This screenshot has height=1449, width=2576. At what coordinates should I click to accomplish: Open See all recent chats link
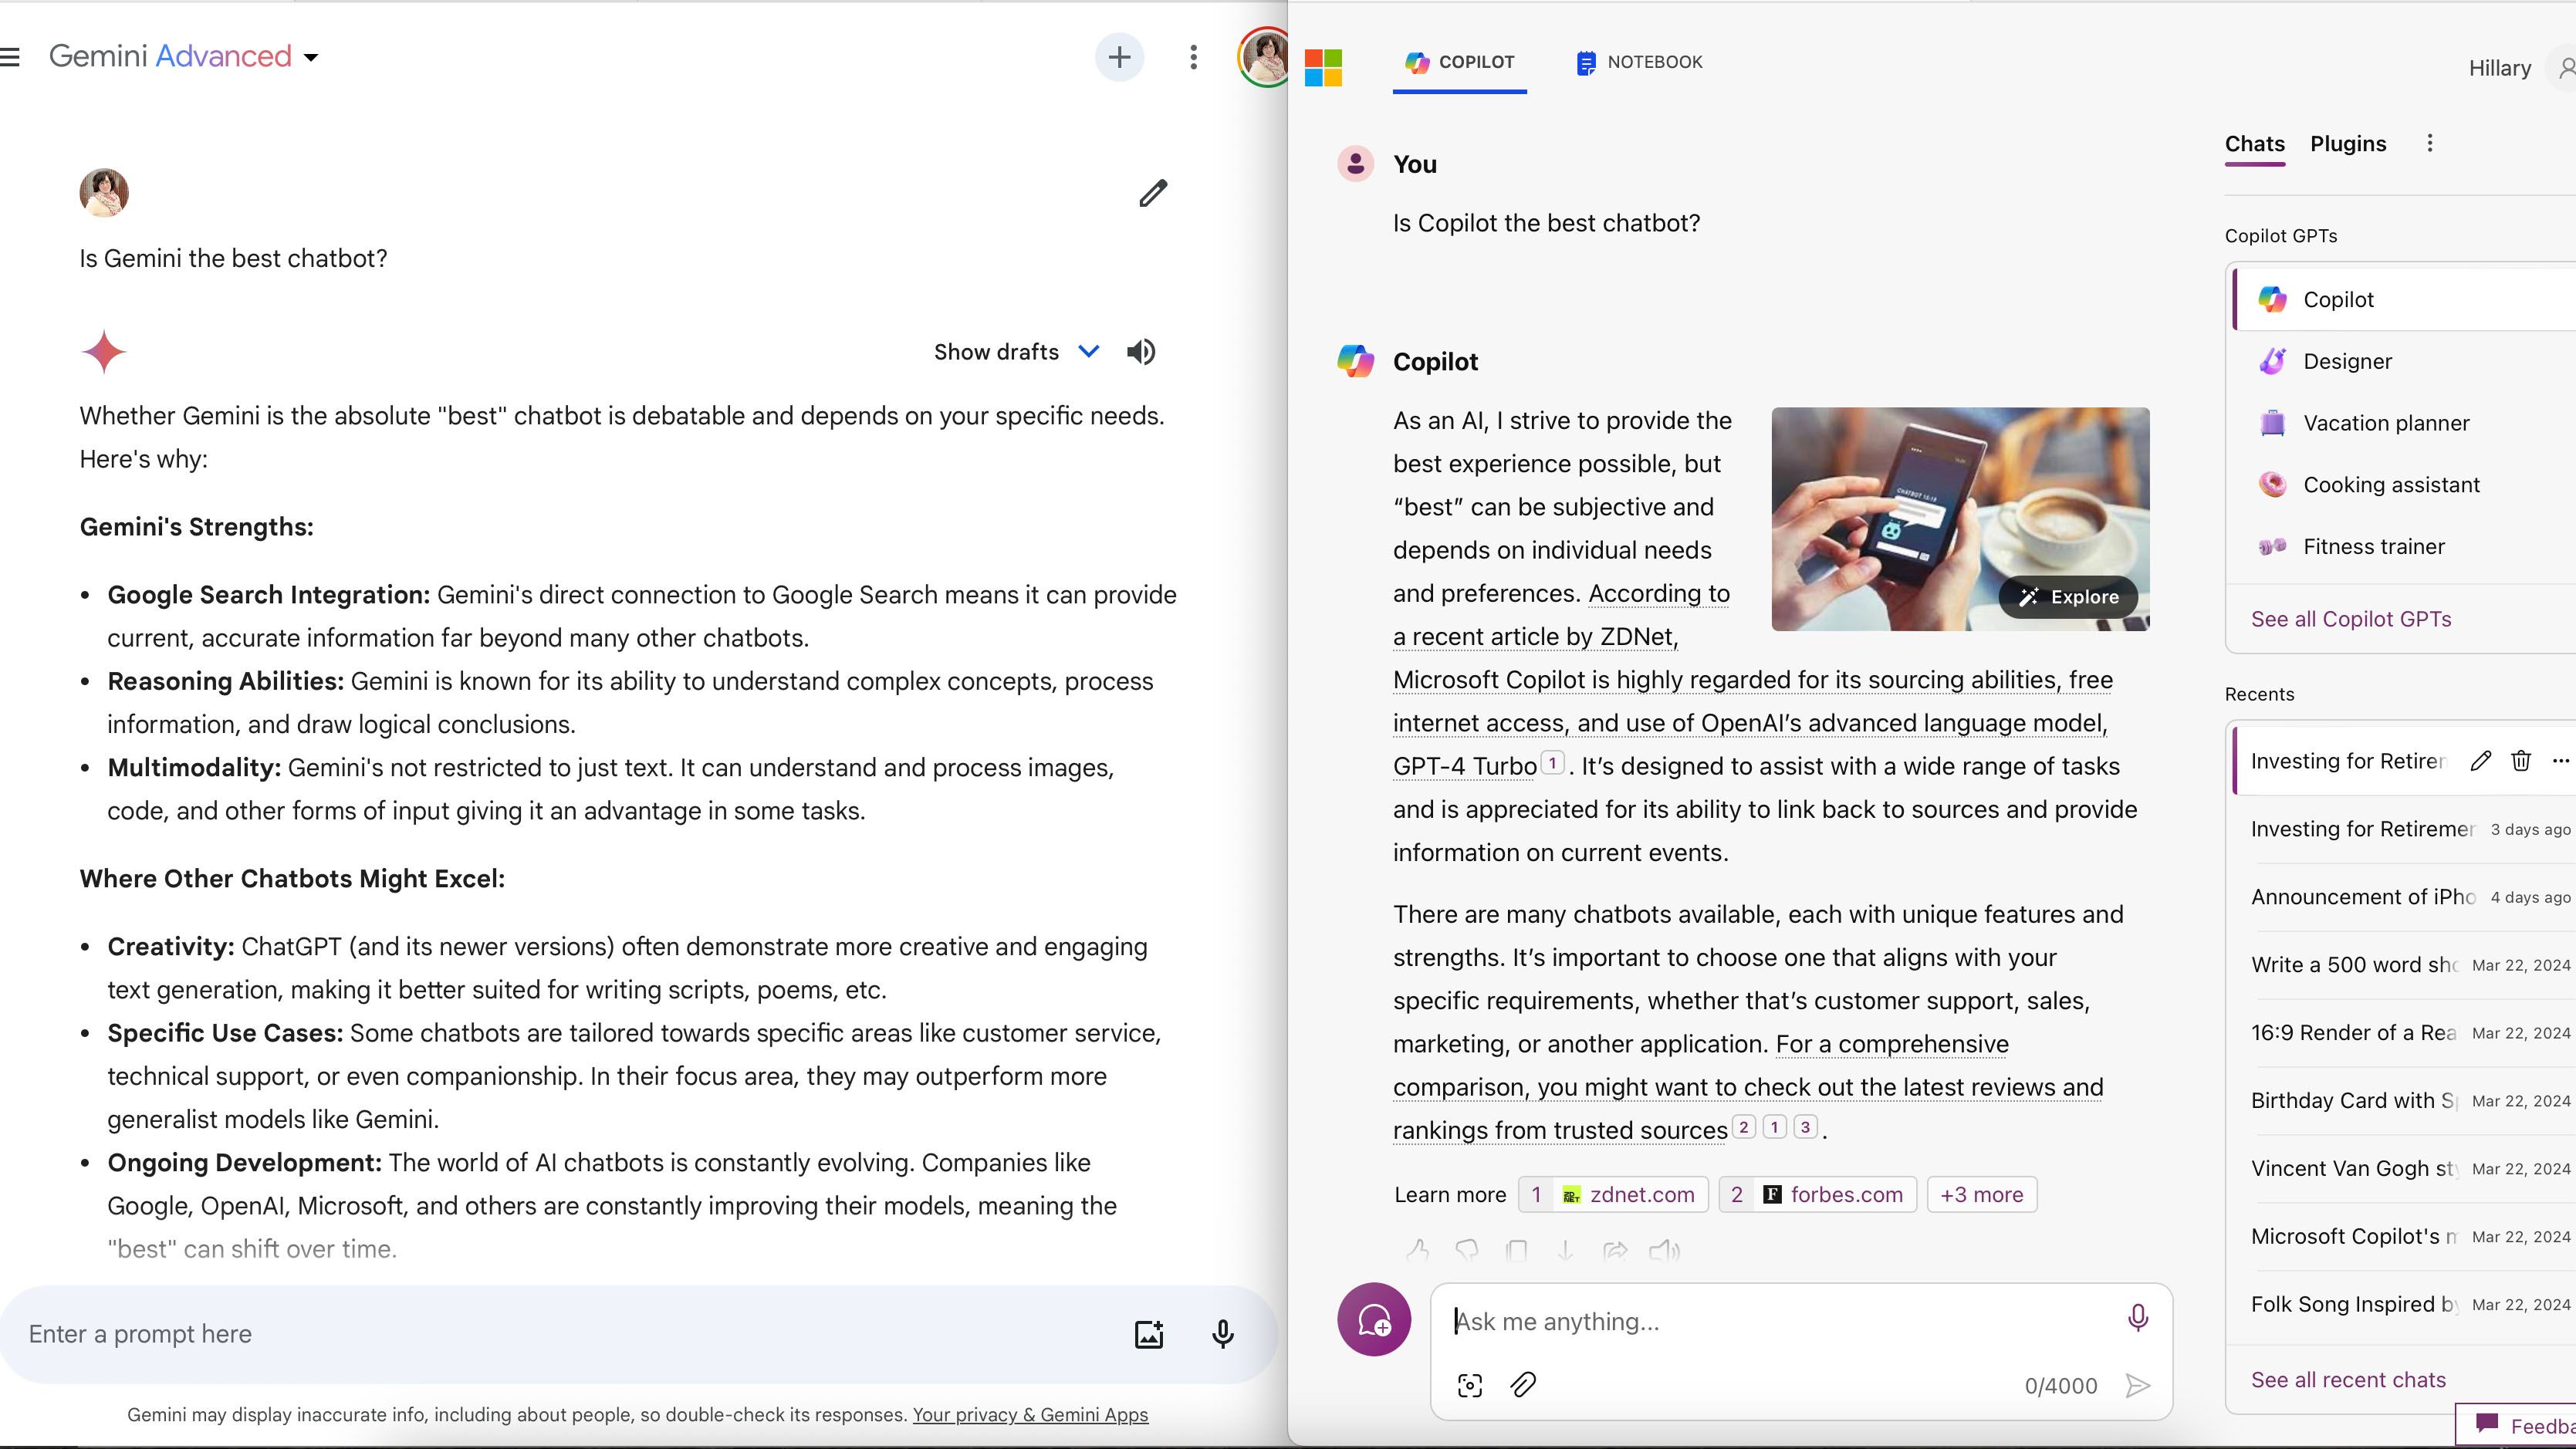[2348, 1378]
